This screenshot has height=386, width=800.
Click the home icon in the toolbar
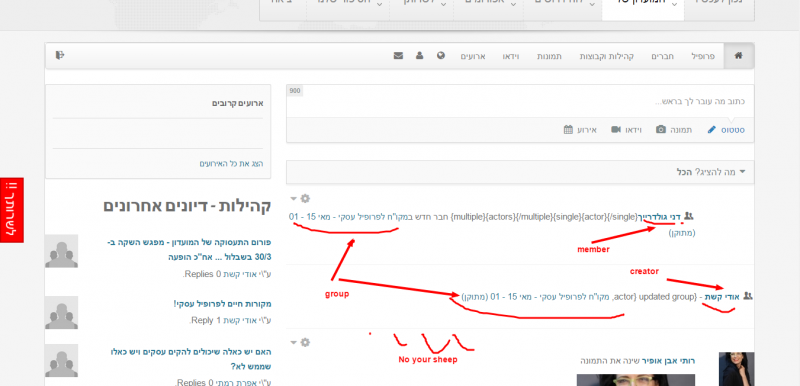(x=738, y=56)
